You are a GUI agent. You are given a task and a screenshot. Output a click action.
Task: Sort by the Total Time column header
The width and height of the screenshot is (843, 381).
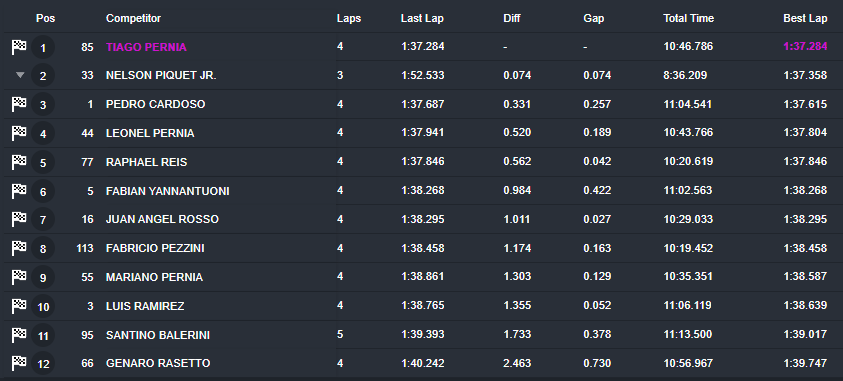click(x=689, y=18)
